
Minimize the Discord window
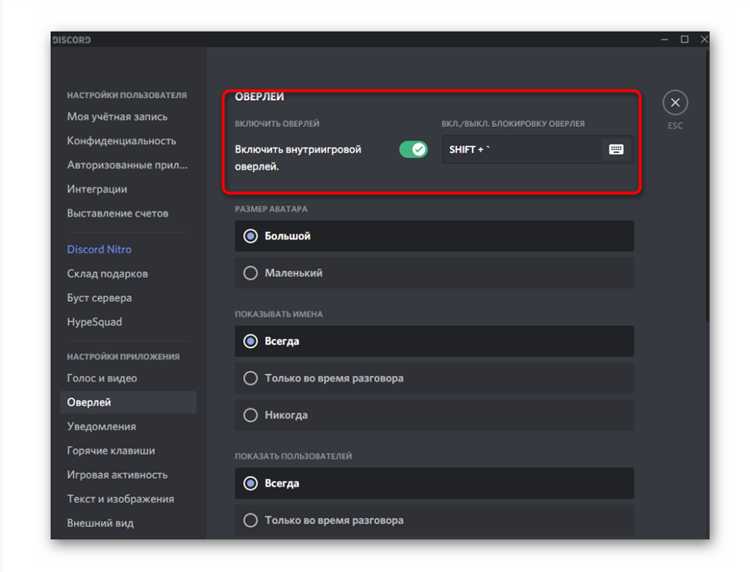(664, 39)
